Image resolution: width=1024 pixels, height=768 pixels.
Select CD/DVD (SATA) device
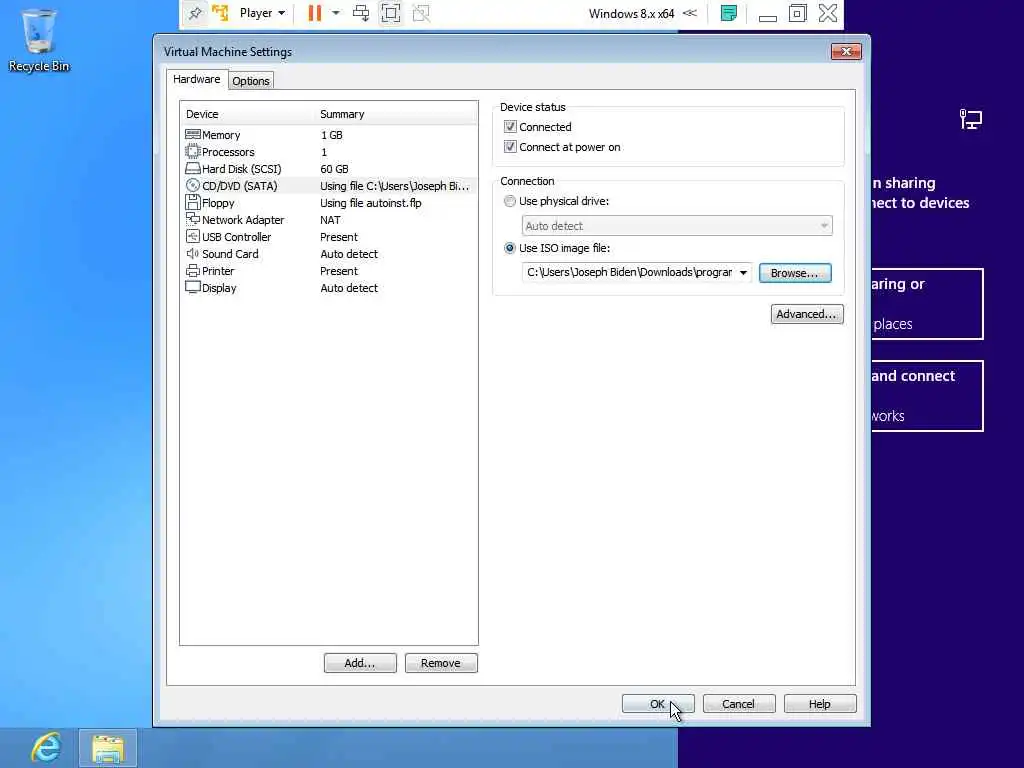click(328, 186)
